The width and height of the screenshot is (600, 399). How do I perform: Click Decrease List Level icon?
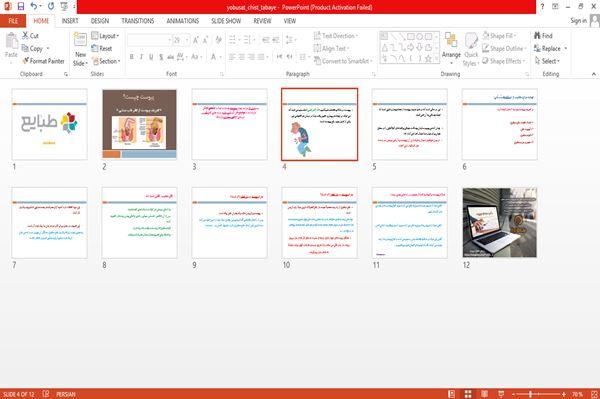click(x=266, y=39)
